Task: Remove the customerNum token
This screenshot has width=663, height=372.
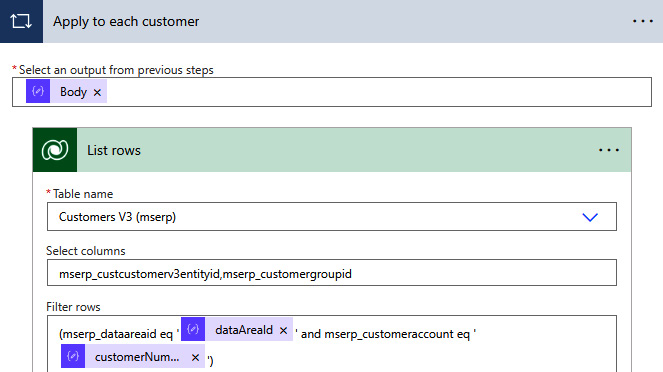Action: click(195, 358)
